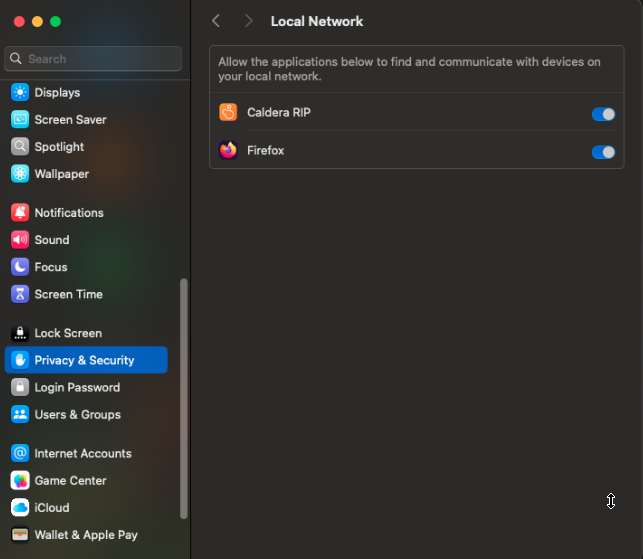Select Game Center label
The width and height of the screenshot is (643, 559).
71,481
